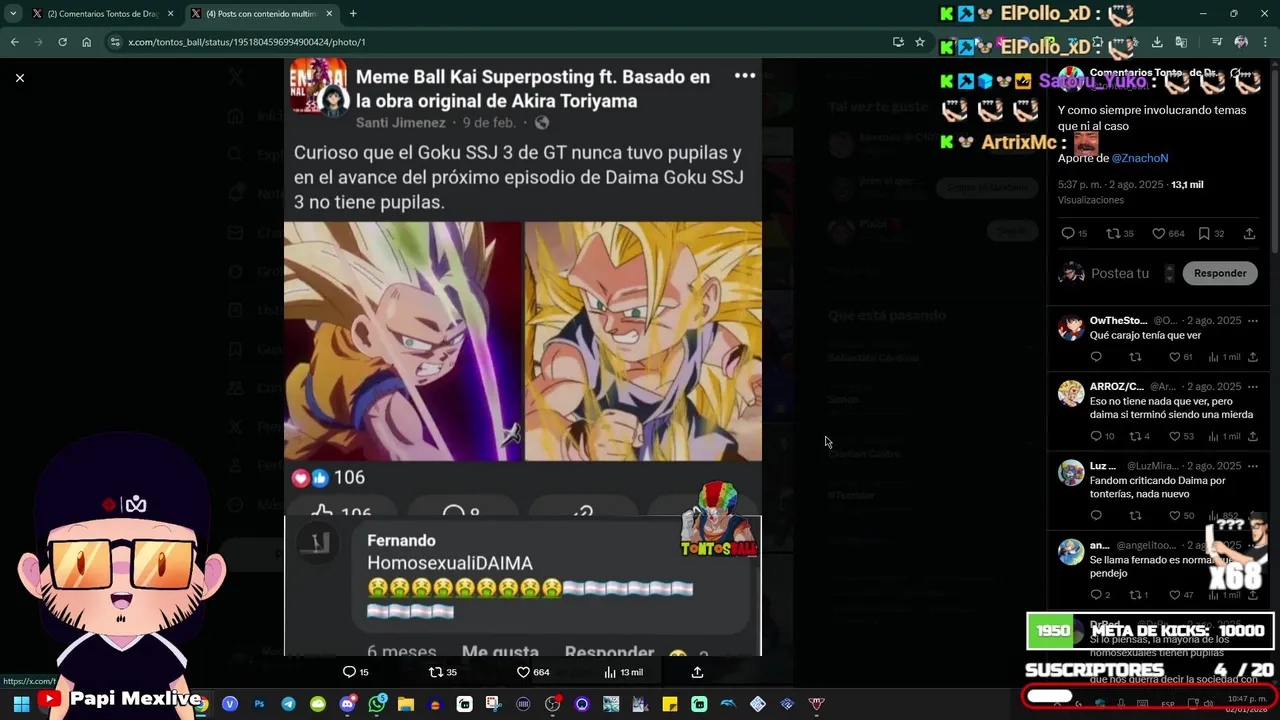
Task: Open Luz... user profile name
Action: tap(1103, 466)
